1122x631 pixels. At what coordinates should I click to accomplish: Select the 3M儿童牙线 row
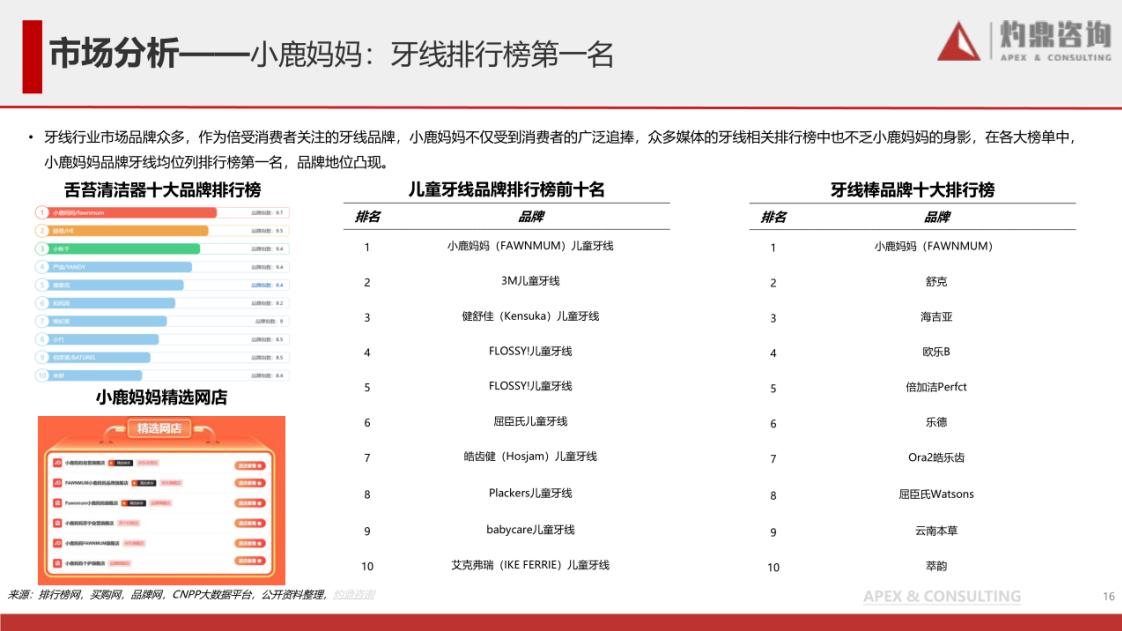[530, 281]
